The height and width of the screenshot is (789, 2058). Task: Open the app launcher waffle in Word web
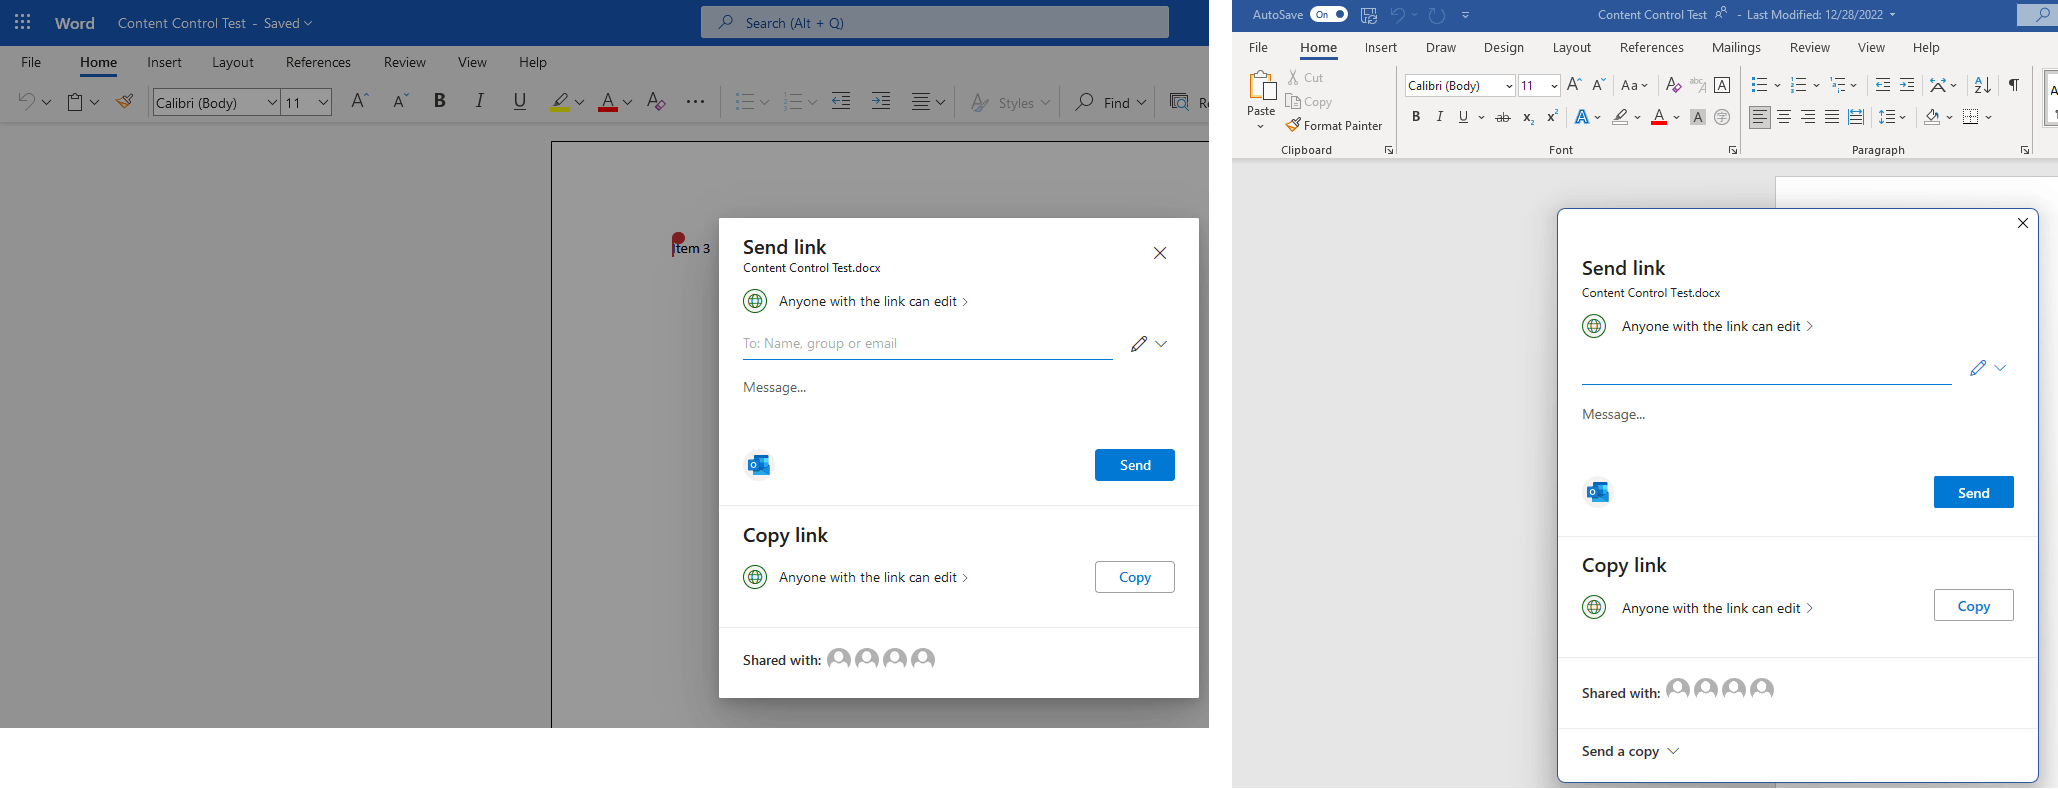22,22
